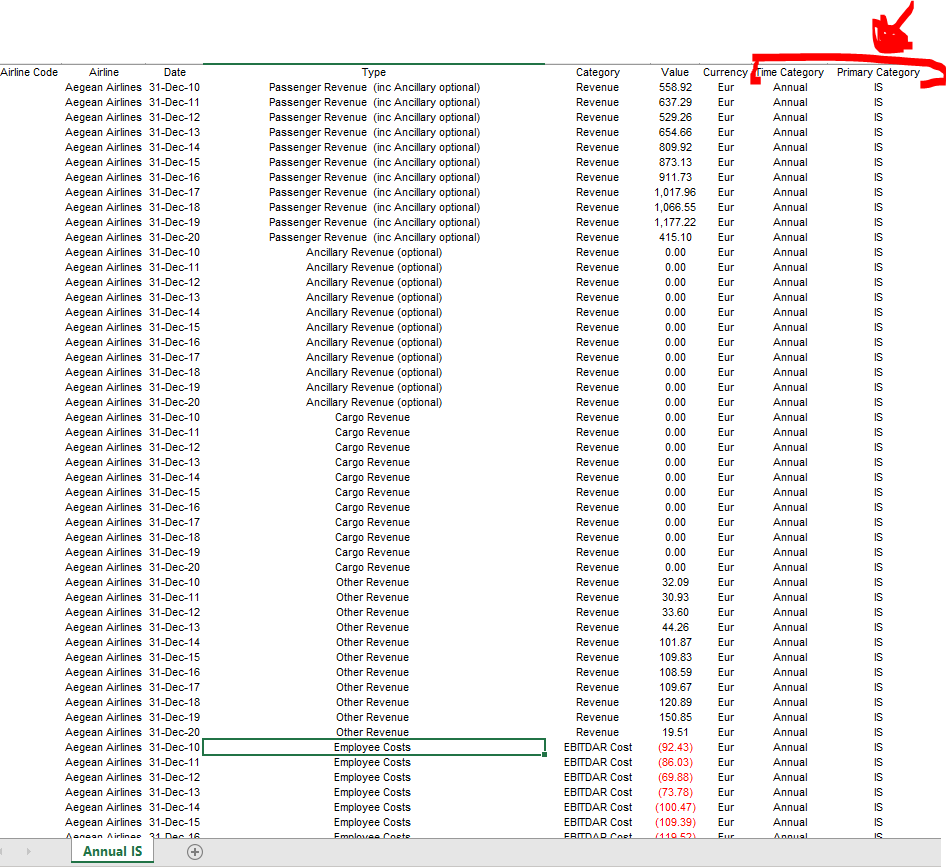
Task: Click the red value (86.03)
Action: (675, 763)
